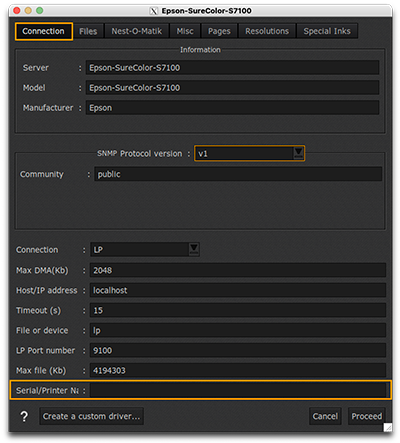This screenshot has width=400, height=443.
Task: Open the Connection type LP dropdown
Action: click(145, 249)
